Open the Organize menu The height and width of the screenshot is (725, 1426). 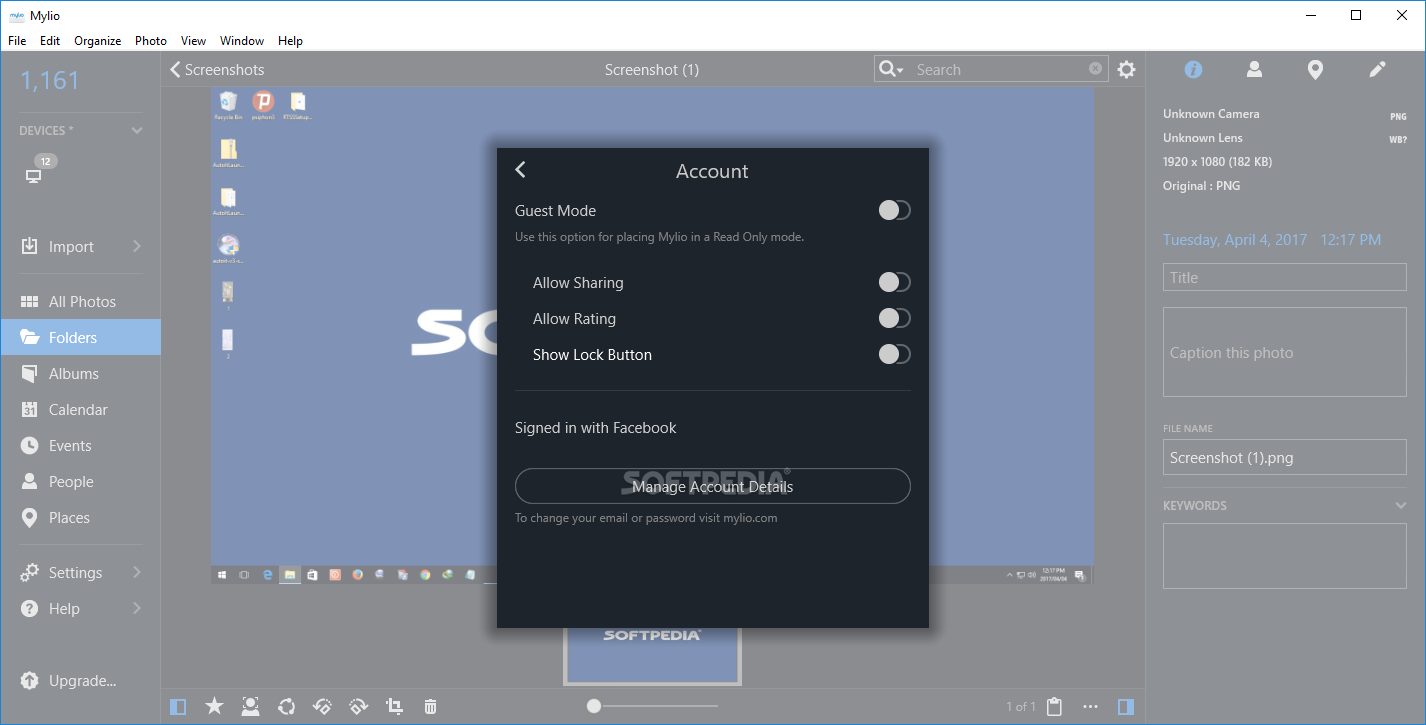tap(98, 41)
